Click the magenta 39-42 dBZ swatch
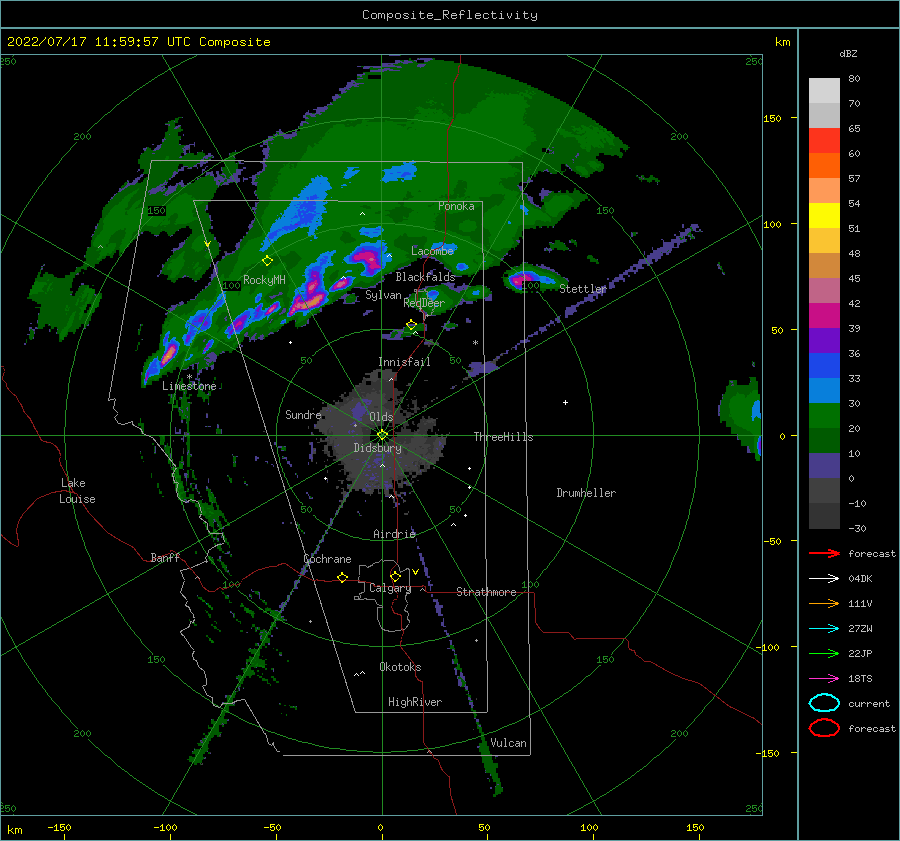The image size is (900, 841). [x=824, y=316]
